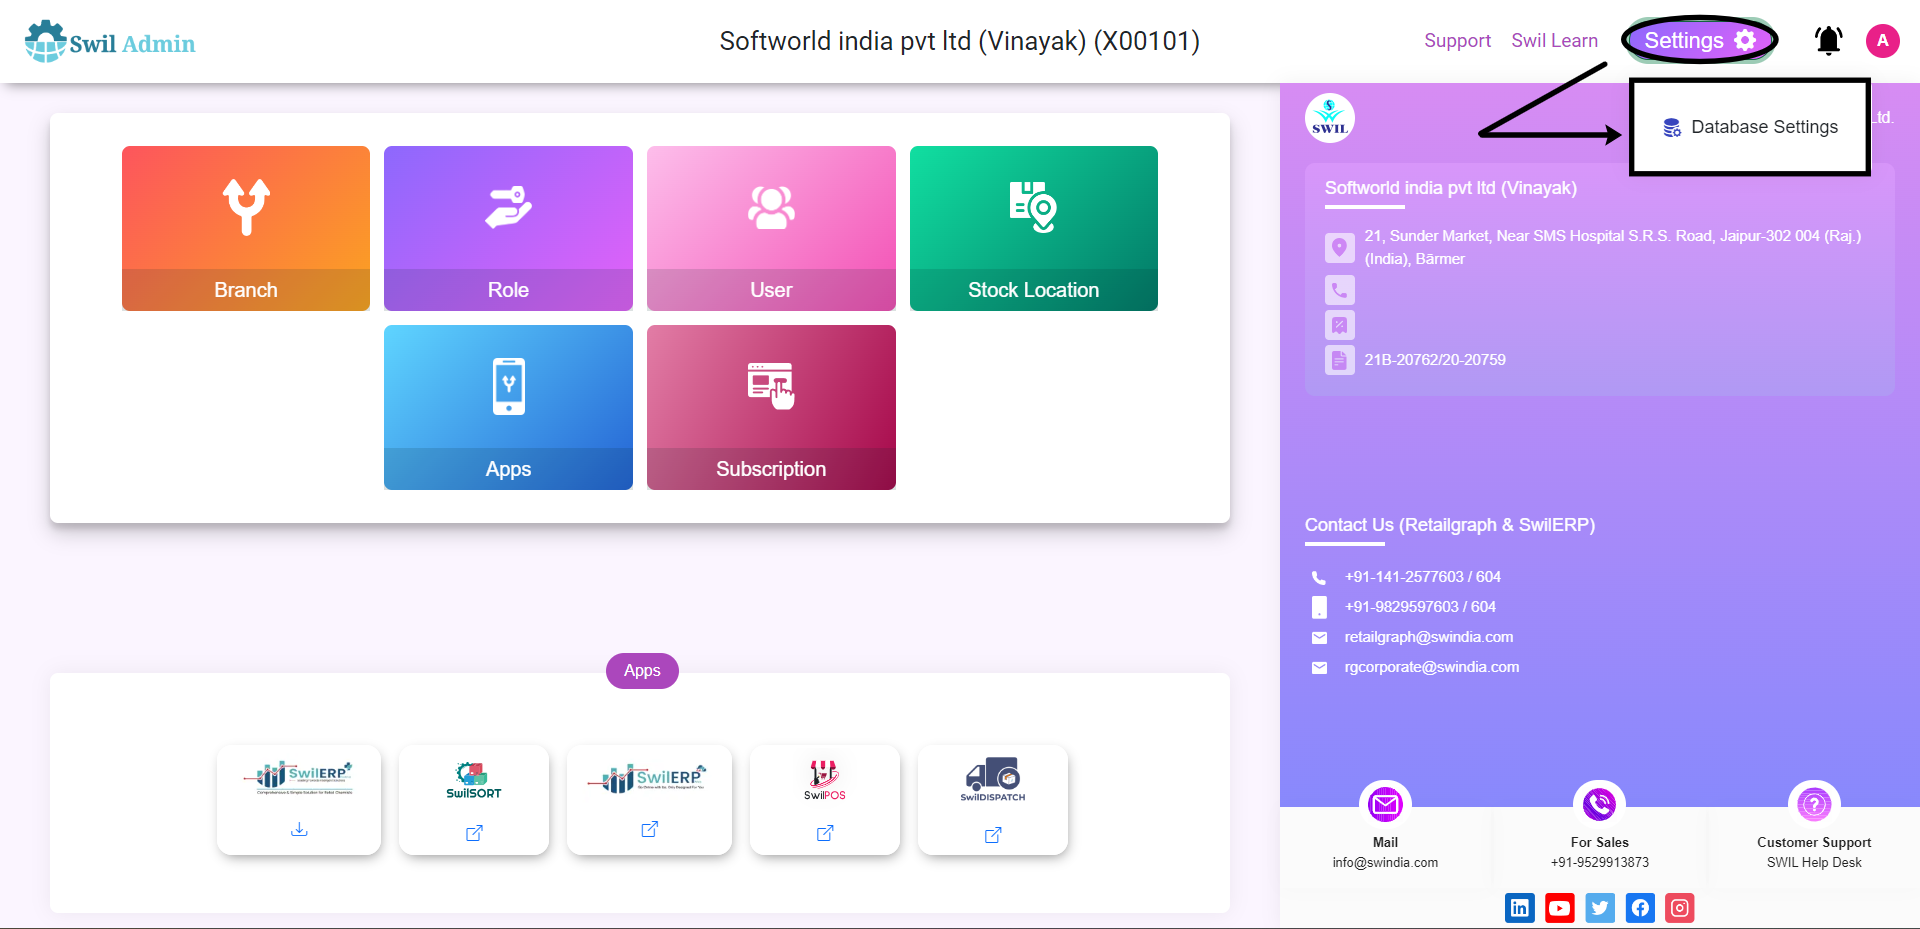Click the SwilPOS logo

(825, 780)
